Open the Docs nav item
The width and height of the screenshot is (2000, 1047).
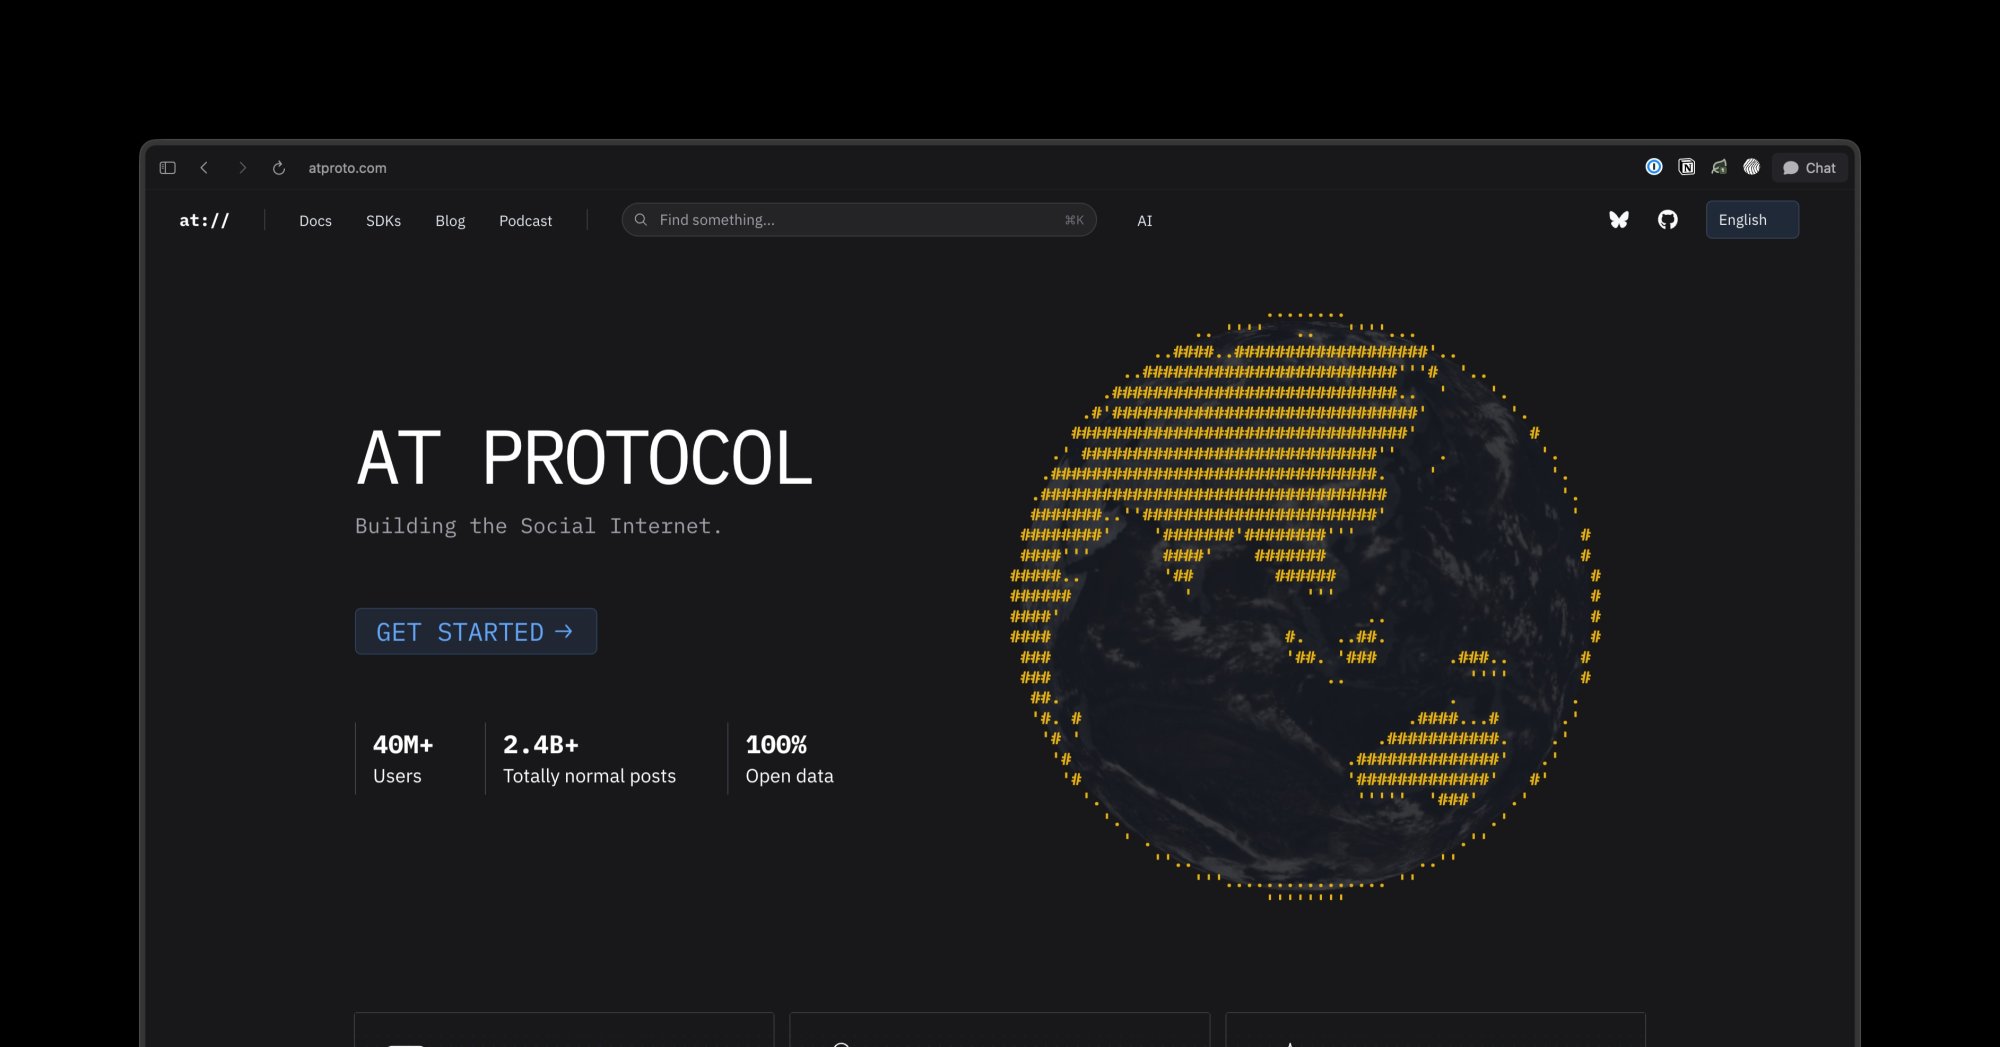coord(315,221)
